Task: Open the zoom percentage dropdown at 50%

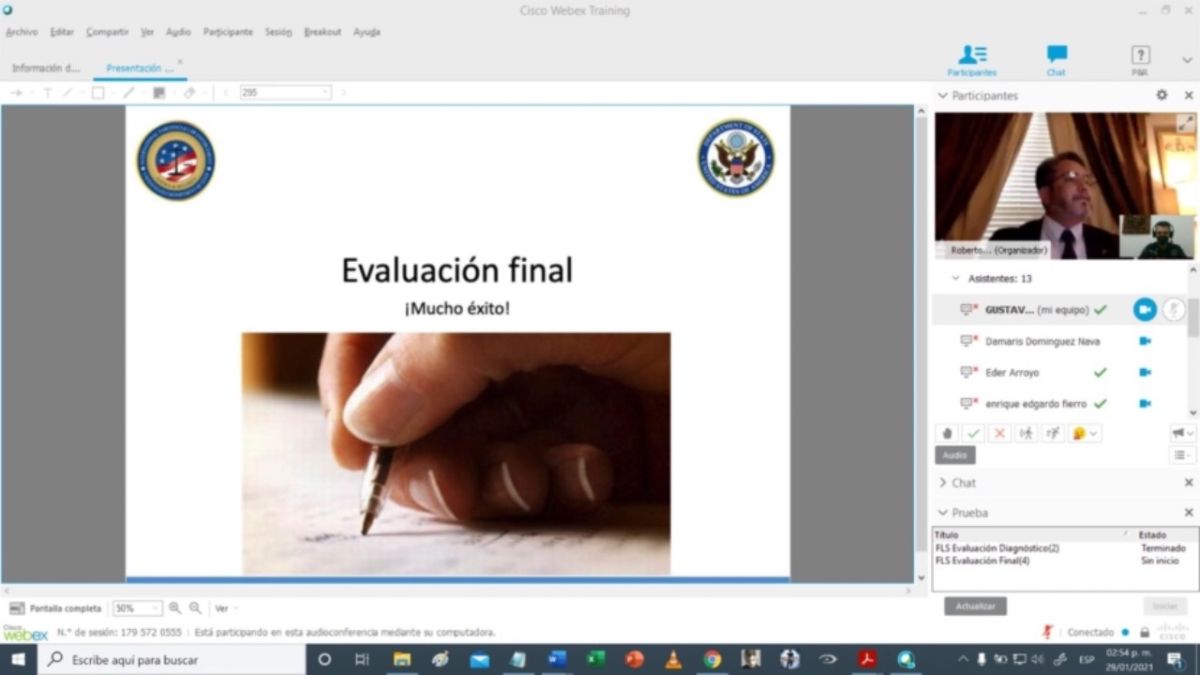Action: point(155,608)
